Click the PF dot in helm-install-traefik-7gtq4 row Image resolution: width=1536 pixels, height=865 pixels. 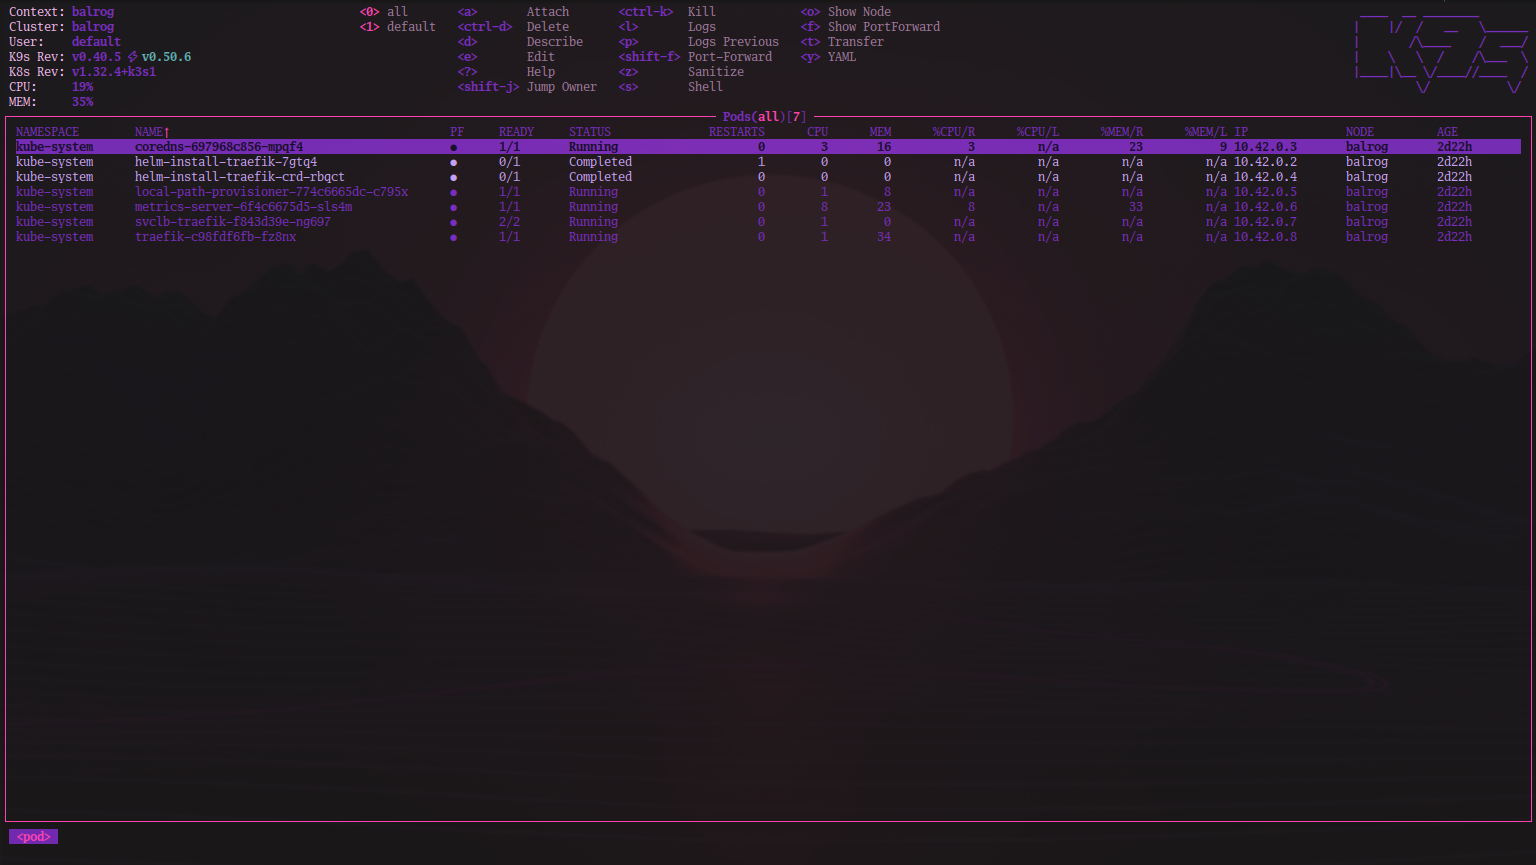click(453, 162)
